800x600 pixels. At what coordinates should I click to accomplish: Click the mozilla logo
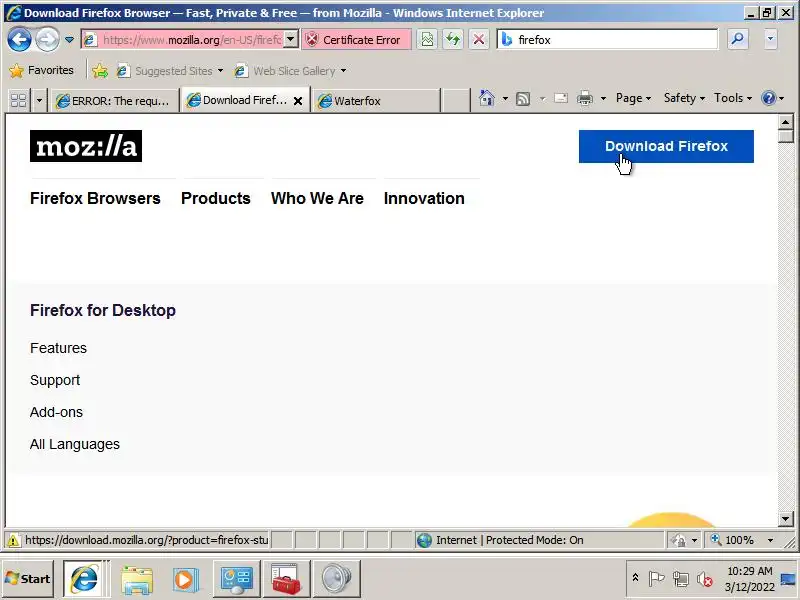click(86, 146)
